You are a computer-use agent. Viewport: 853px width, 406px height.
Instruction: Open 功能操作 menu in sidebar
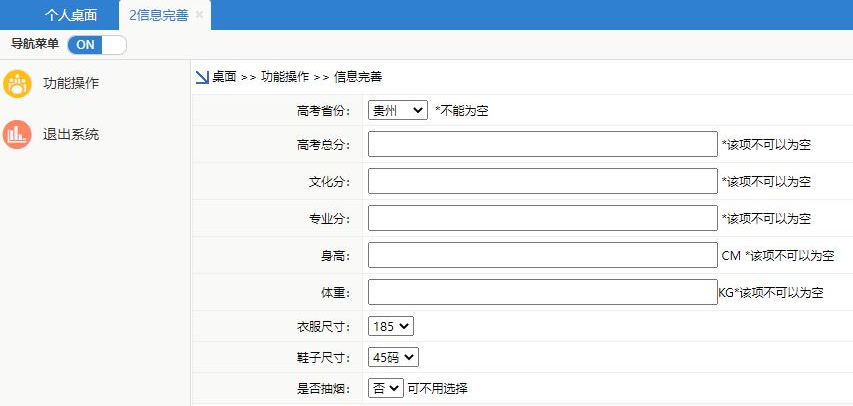(x=71, y=84)
